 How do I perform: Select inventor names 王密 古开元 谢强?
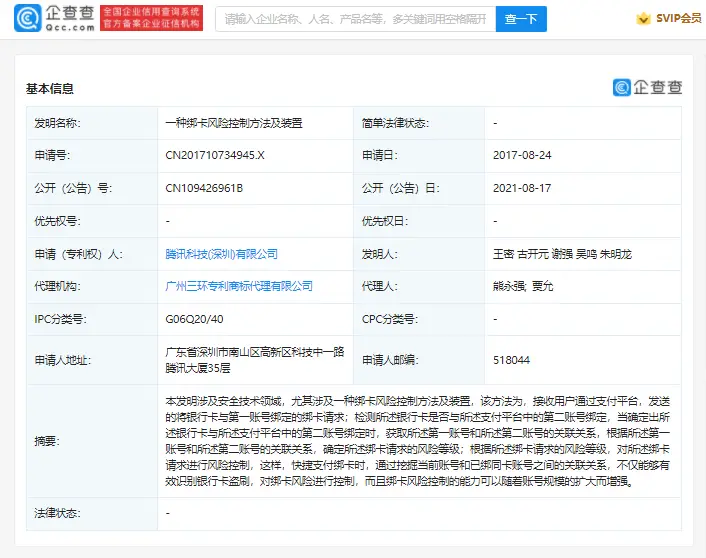point(533,254)
